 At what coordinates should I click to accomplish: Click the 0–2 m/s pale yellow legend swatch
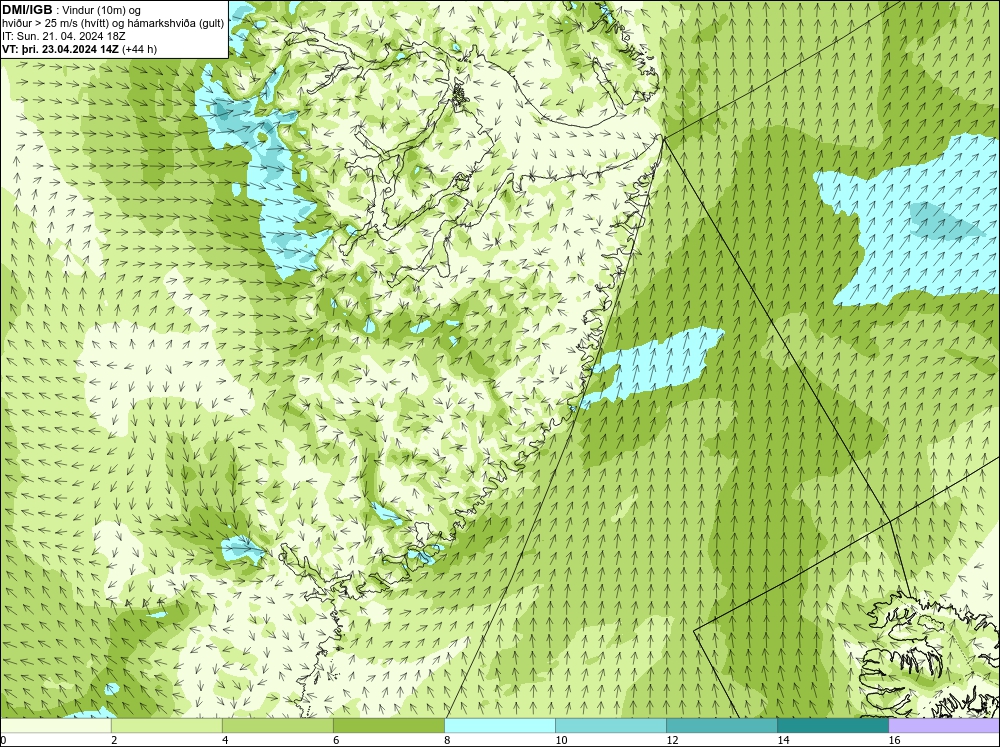tap(55, 725)
